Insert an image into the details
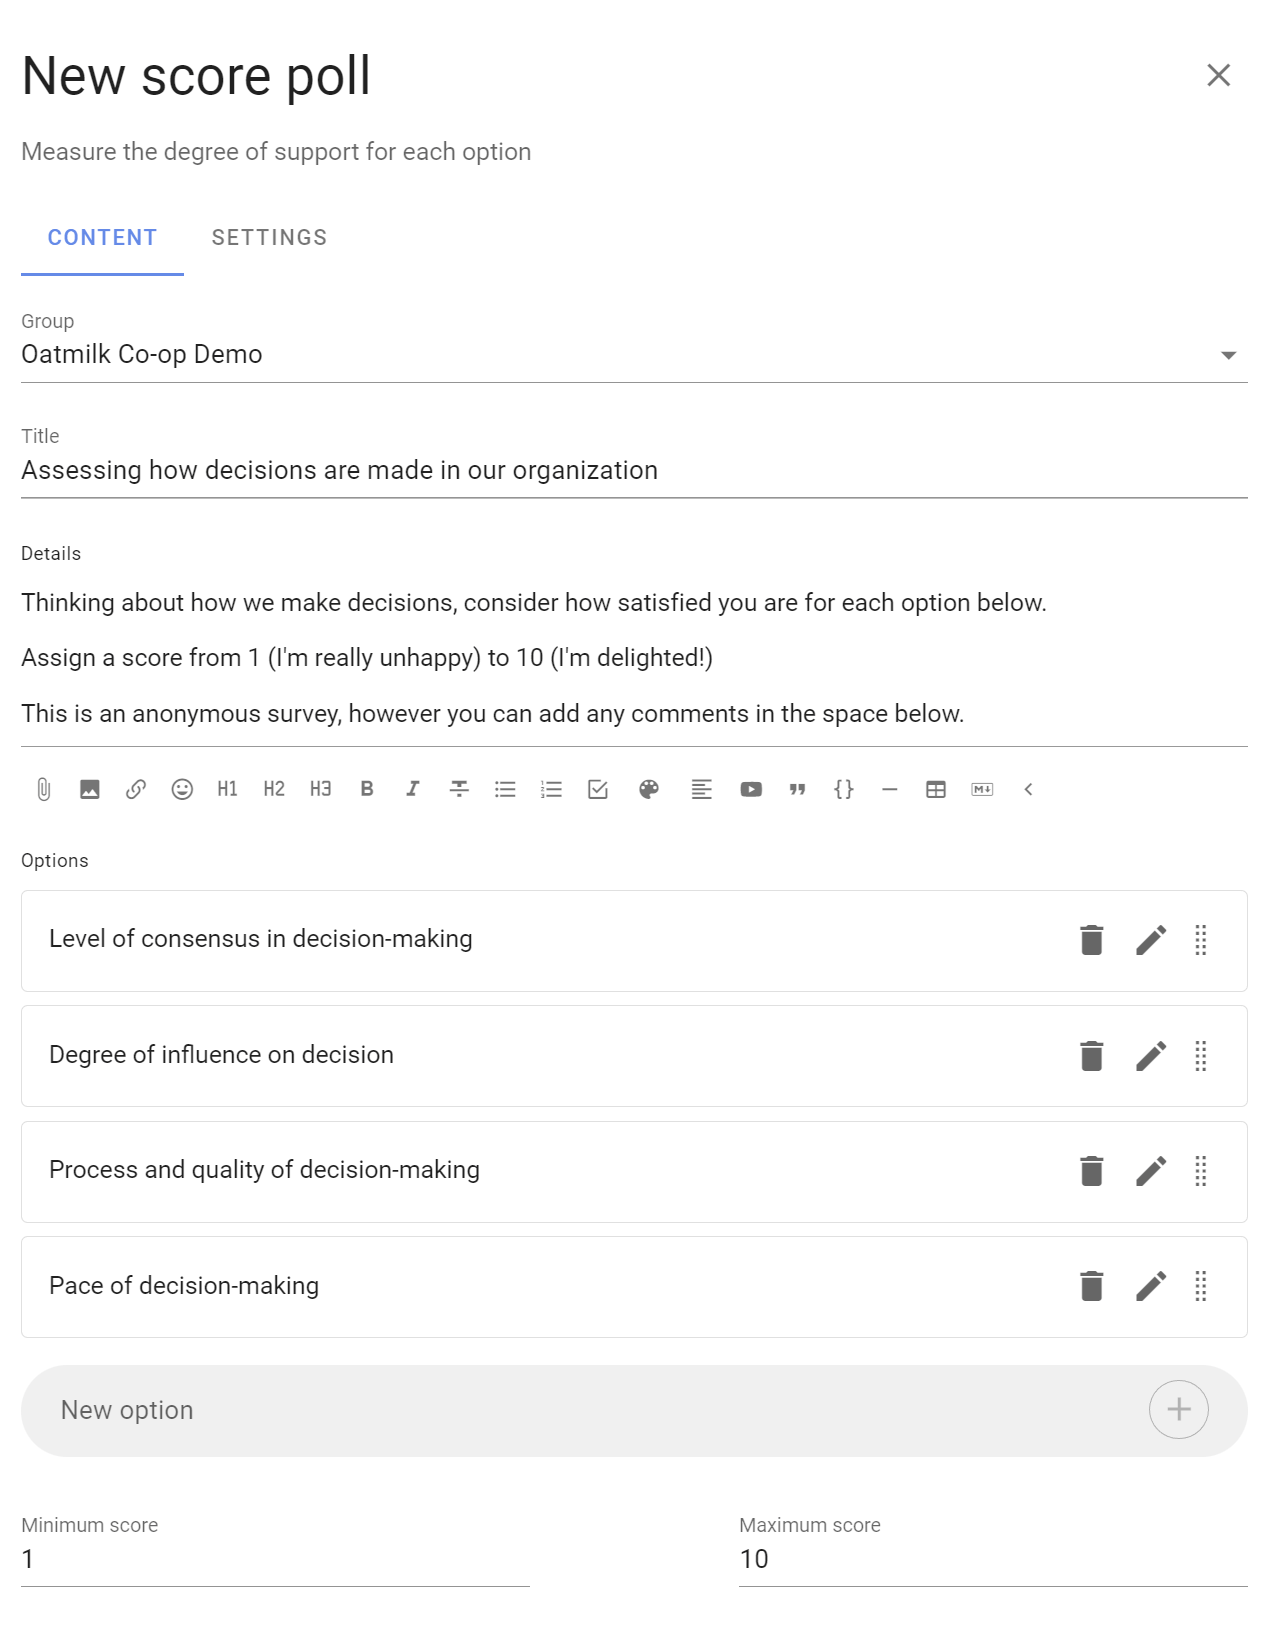 pyautogui.click(x=90, y=789)
